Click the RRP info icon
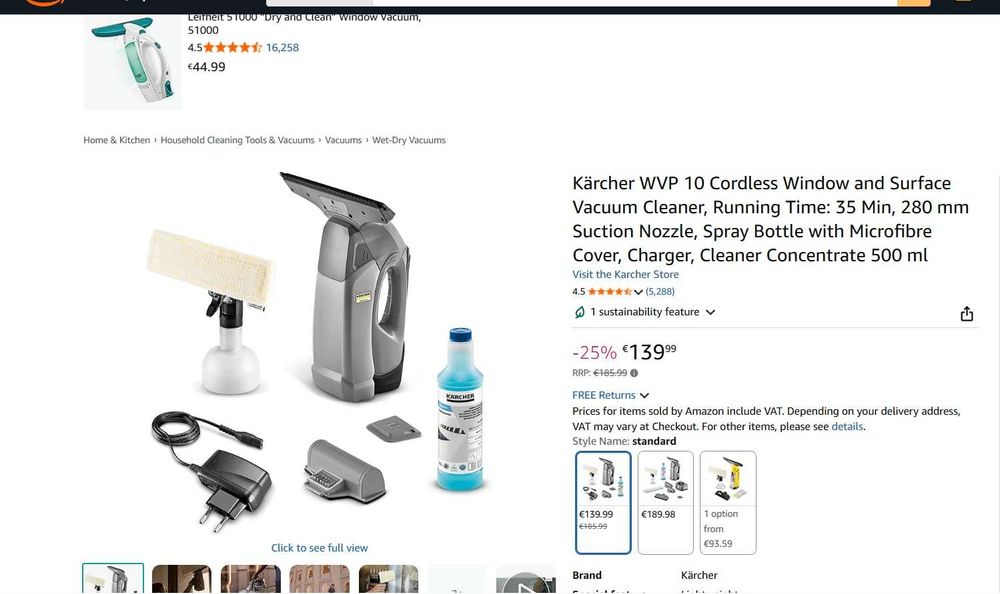The image size is (1000, 594). click(634, 373)
